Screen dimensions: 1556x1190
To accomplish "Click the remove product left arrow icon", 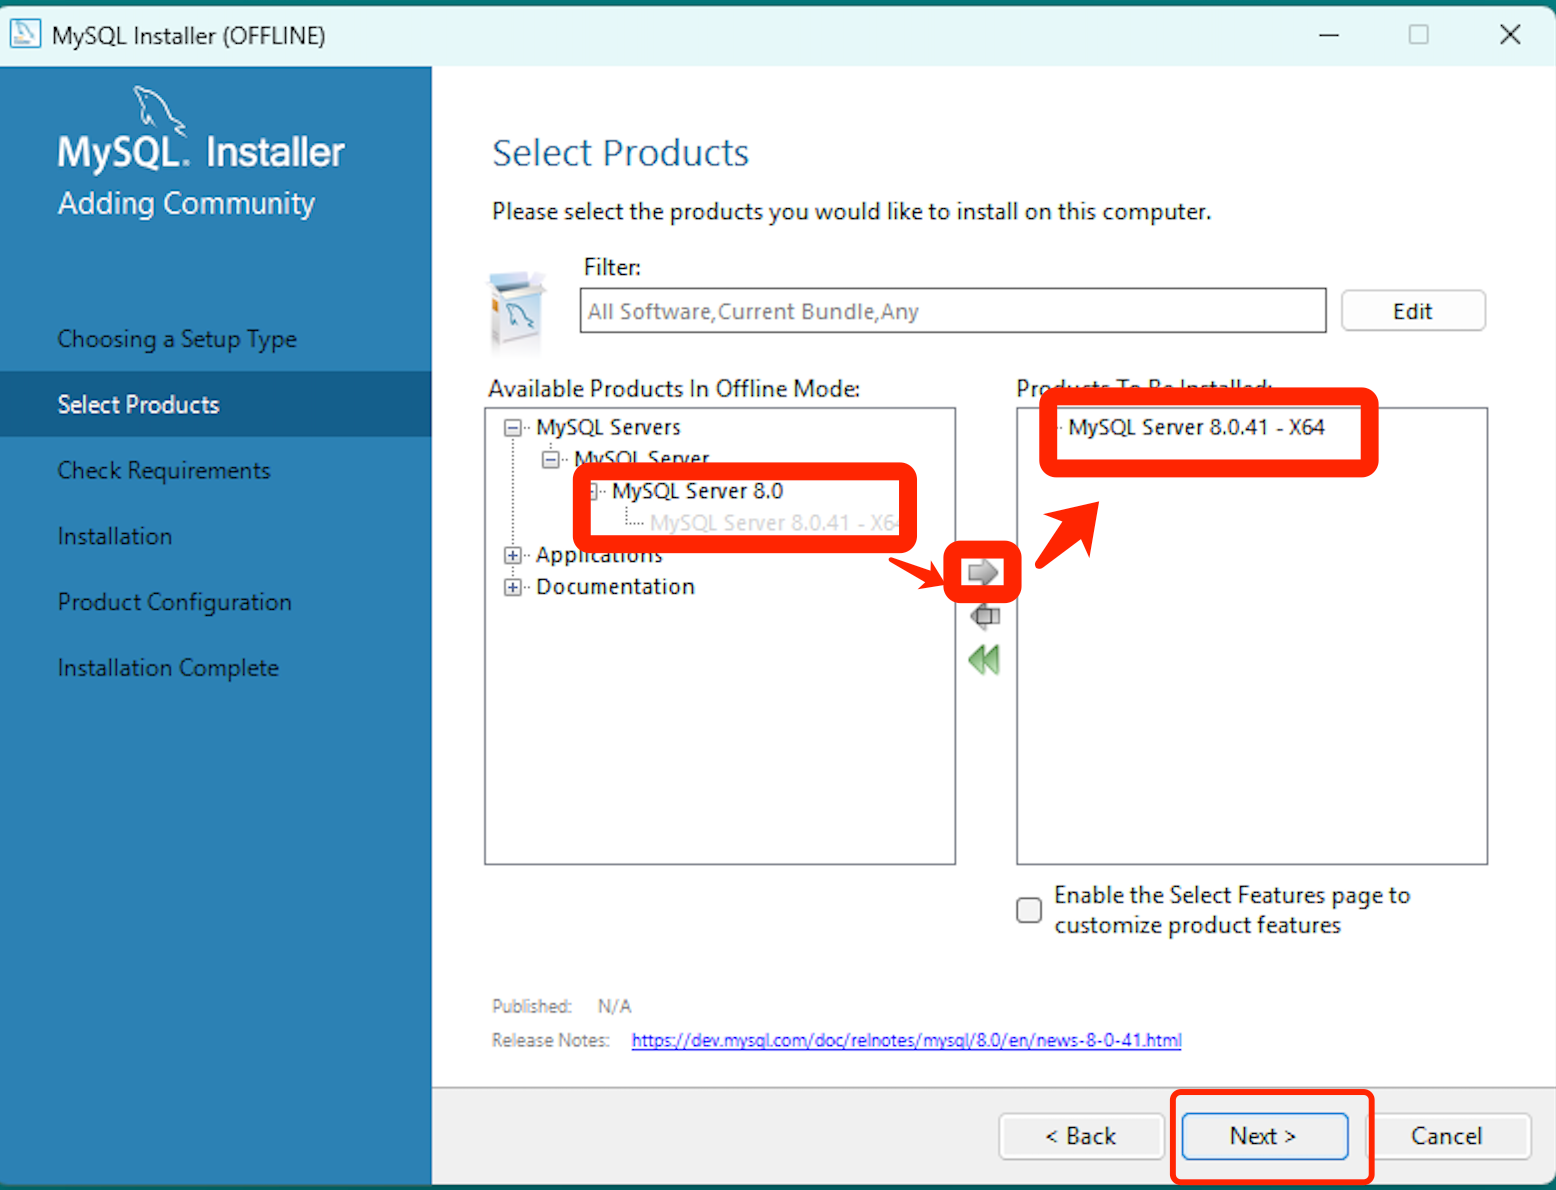I will pos(985,616).
